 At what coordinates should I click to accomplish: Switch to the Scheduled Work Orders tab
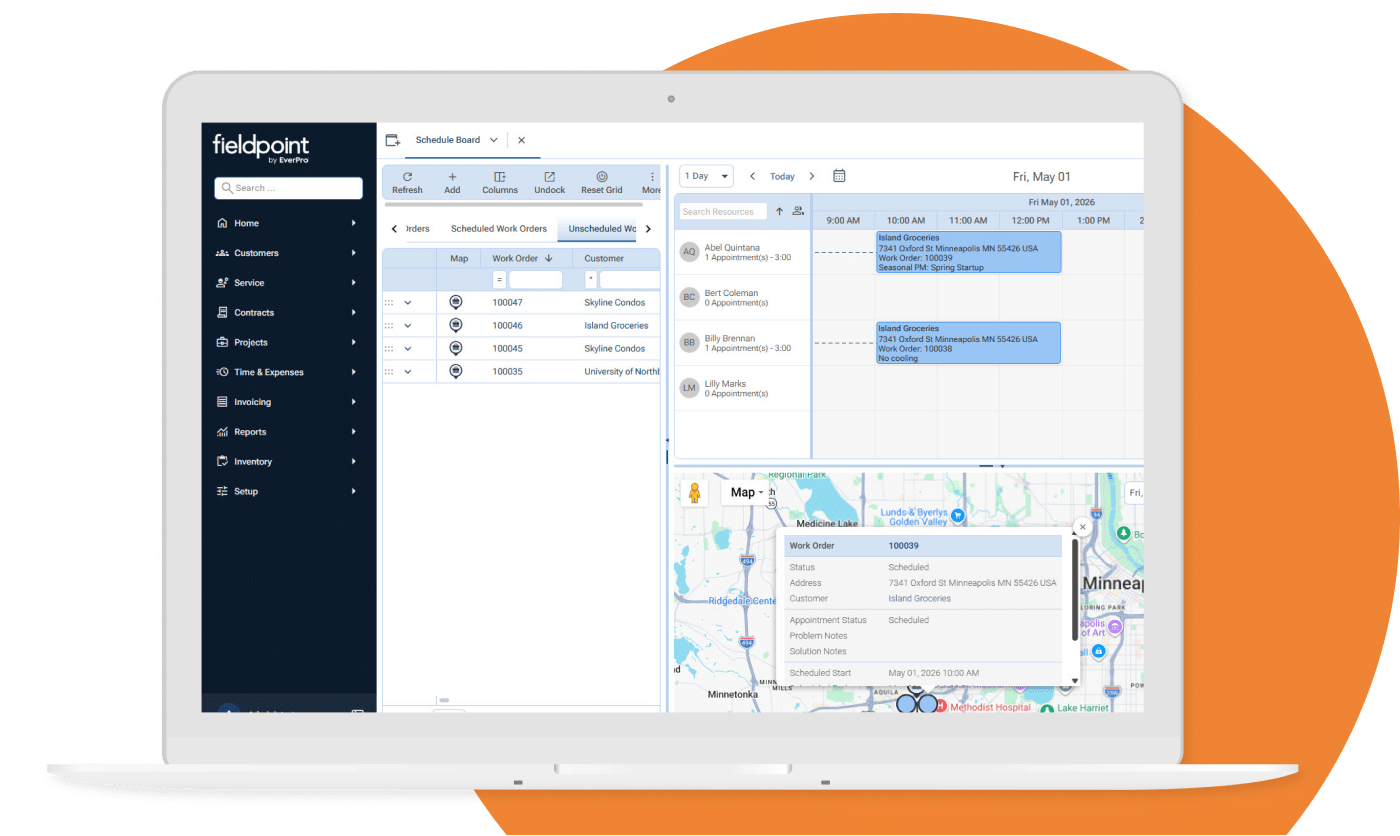point(499,229)
